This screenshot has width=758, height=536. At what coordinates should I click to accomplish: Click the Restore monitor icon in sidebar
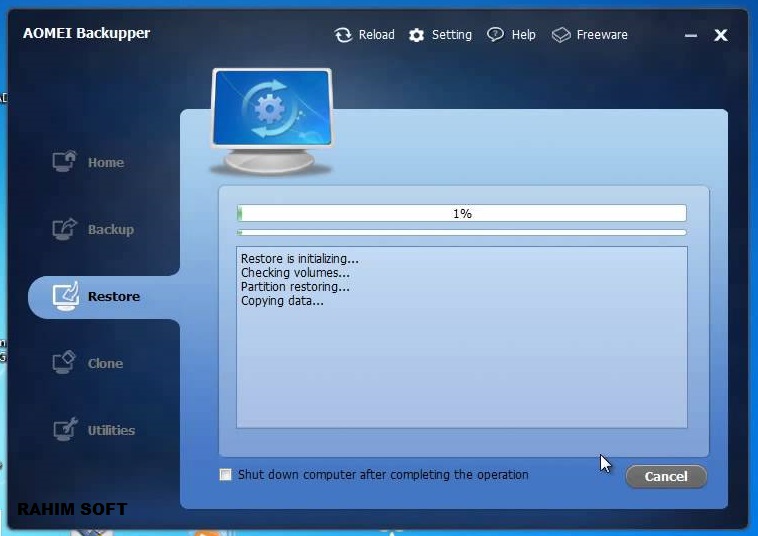pyautogui.click(x=65, y=296)
